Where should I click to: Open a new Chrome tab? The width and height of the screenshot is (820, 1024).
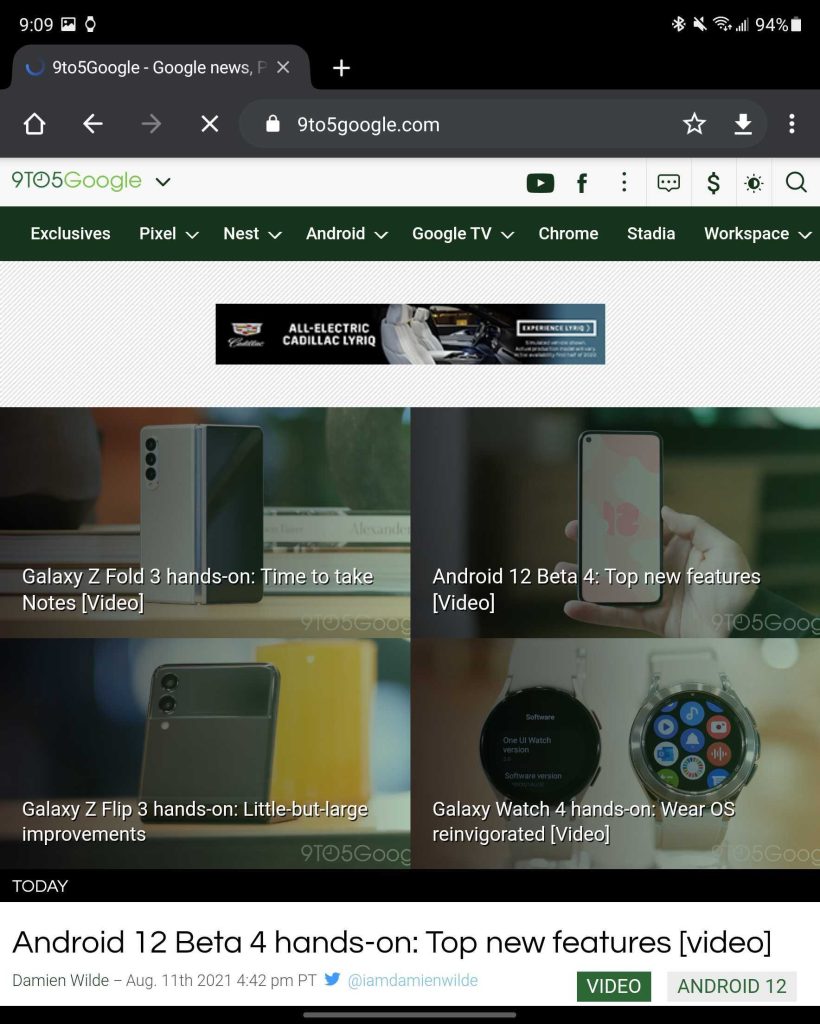click(x=341, y=68)
